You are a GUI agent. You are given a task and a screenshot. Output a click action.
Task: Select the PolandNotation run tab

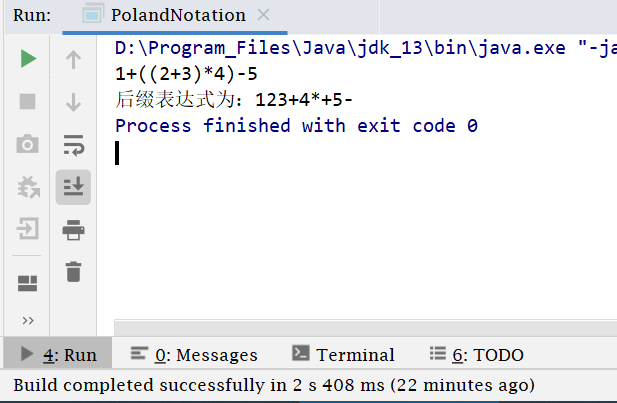[x=175, y=15]
